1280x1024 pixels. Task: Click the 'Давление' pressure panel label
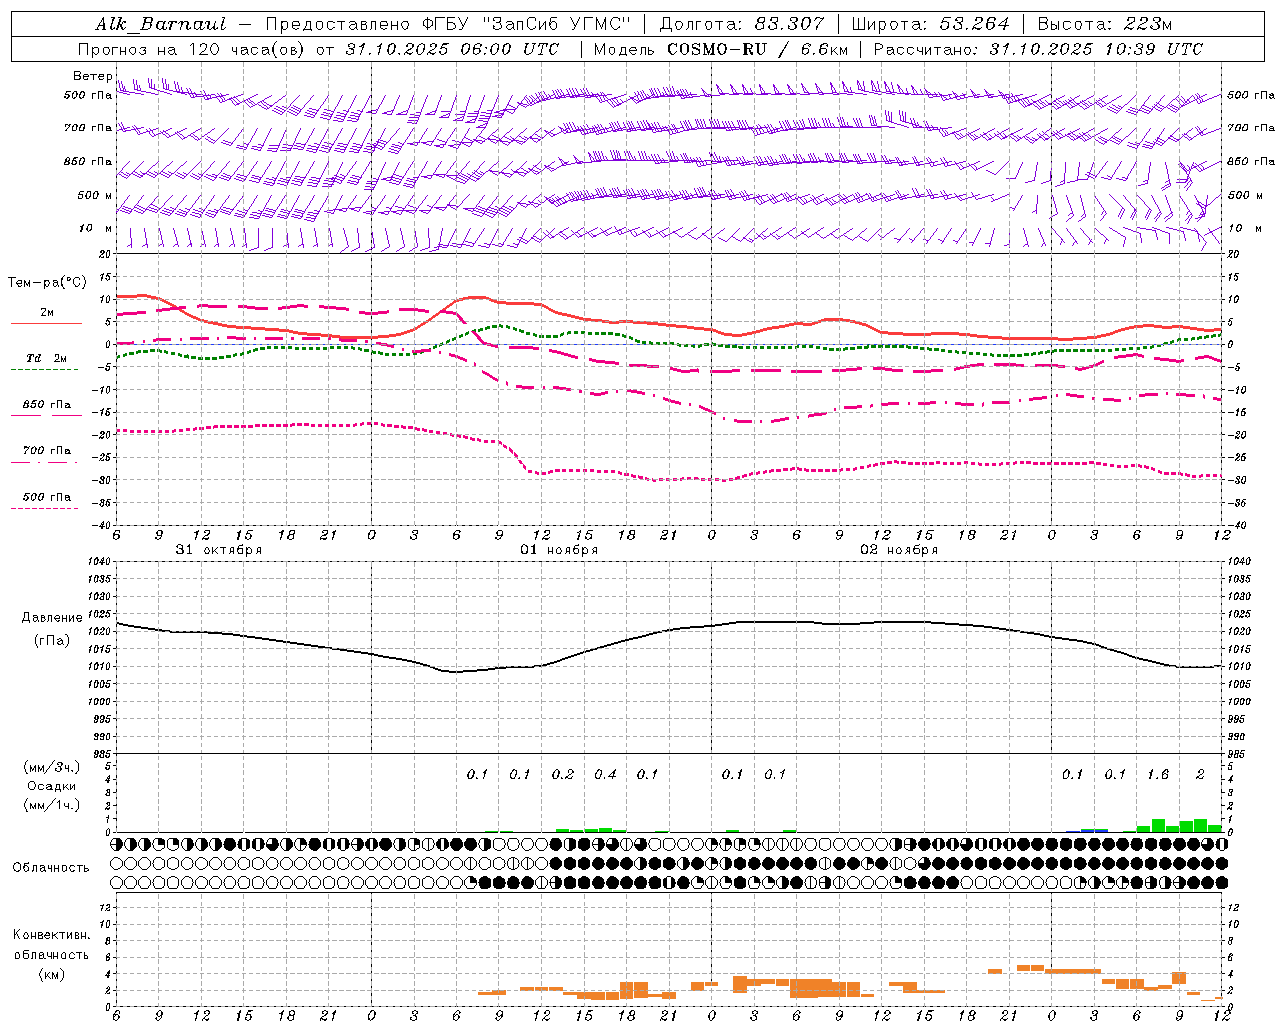point(52,618)
